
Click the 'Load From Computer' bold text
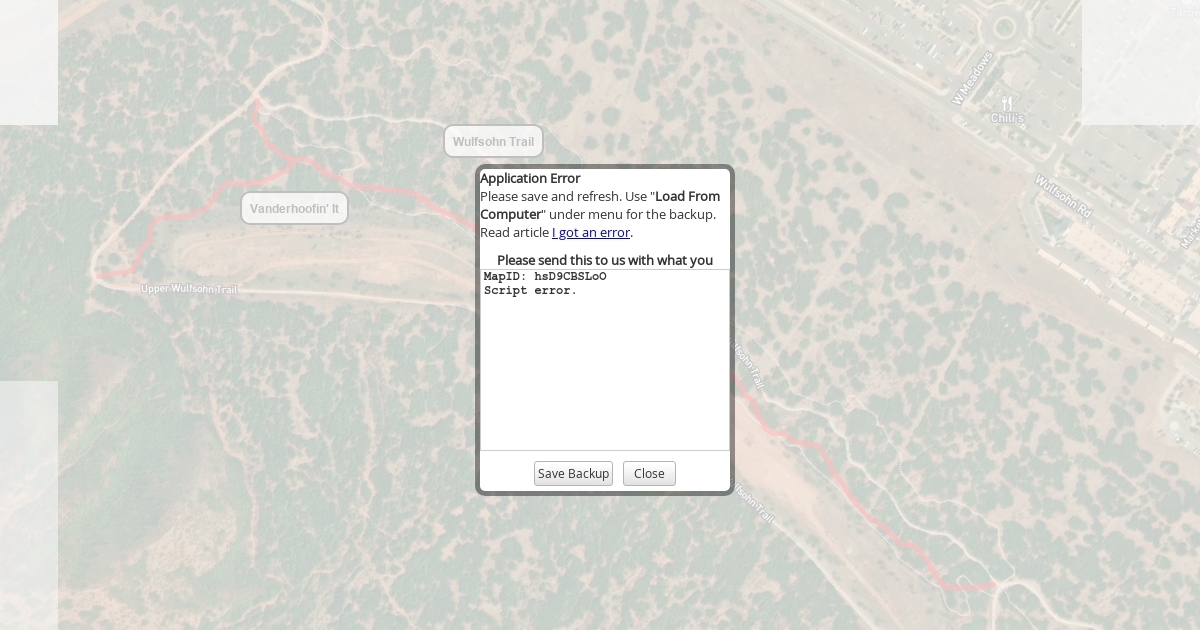[600, 205]
